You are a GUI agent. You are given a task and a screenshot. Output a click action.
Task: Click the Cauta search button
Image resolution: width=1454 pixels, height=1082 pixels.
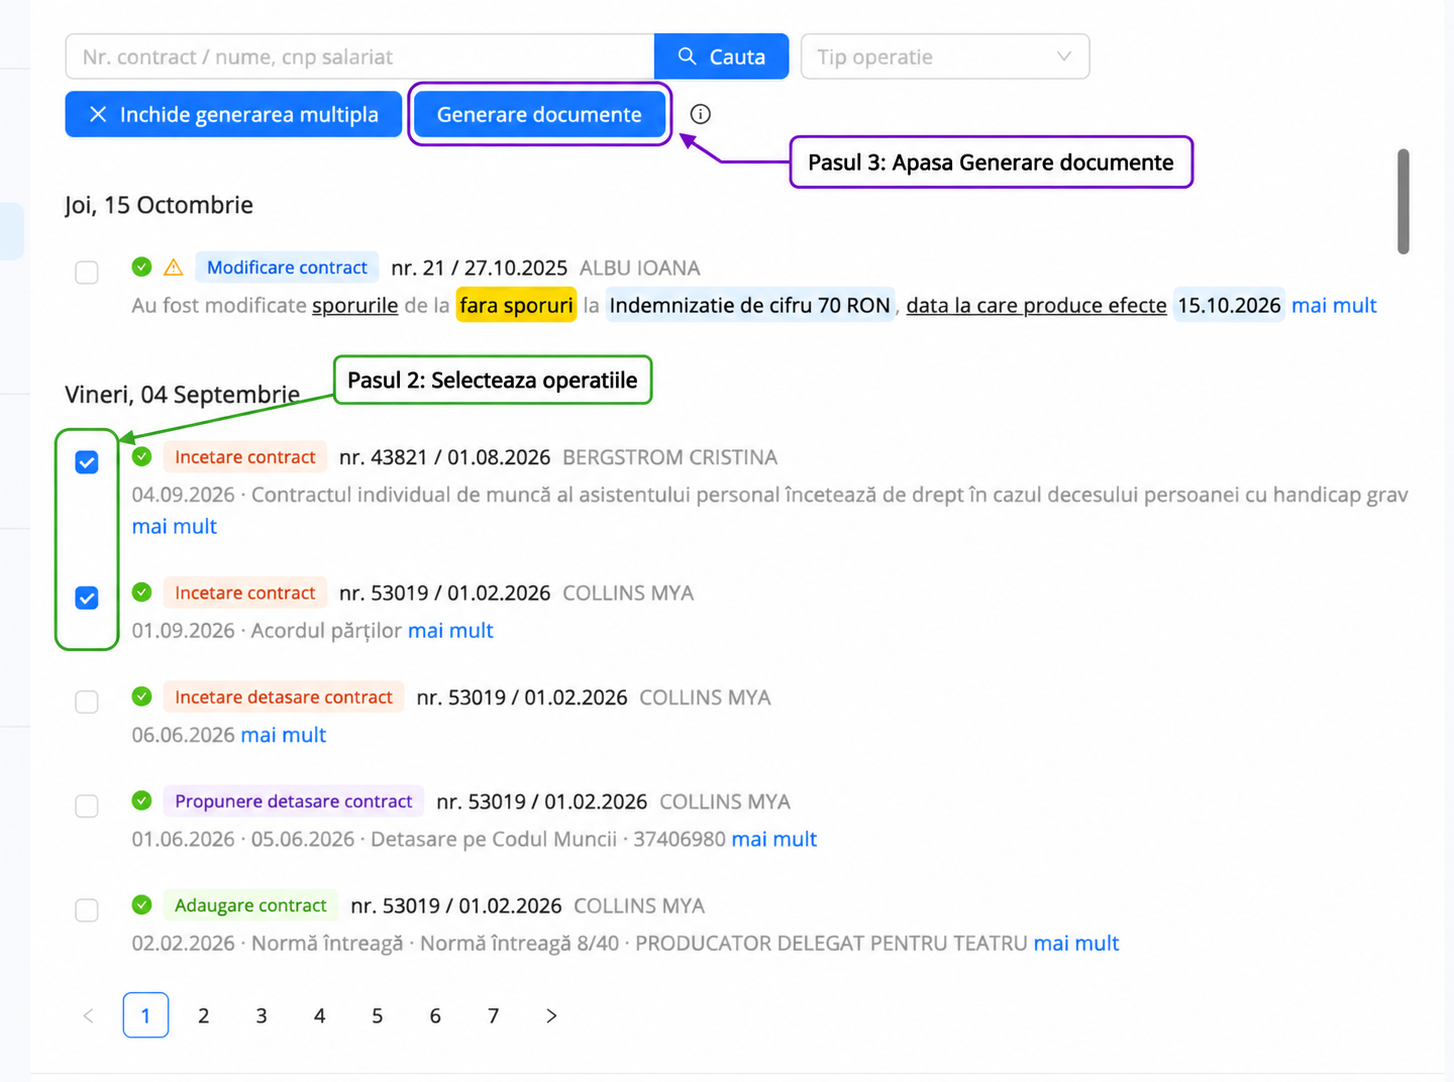[x=721, y=57]
